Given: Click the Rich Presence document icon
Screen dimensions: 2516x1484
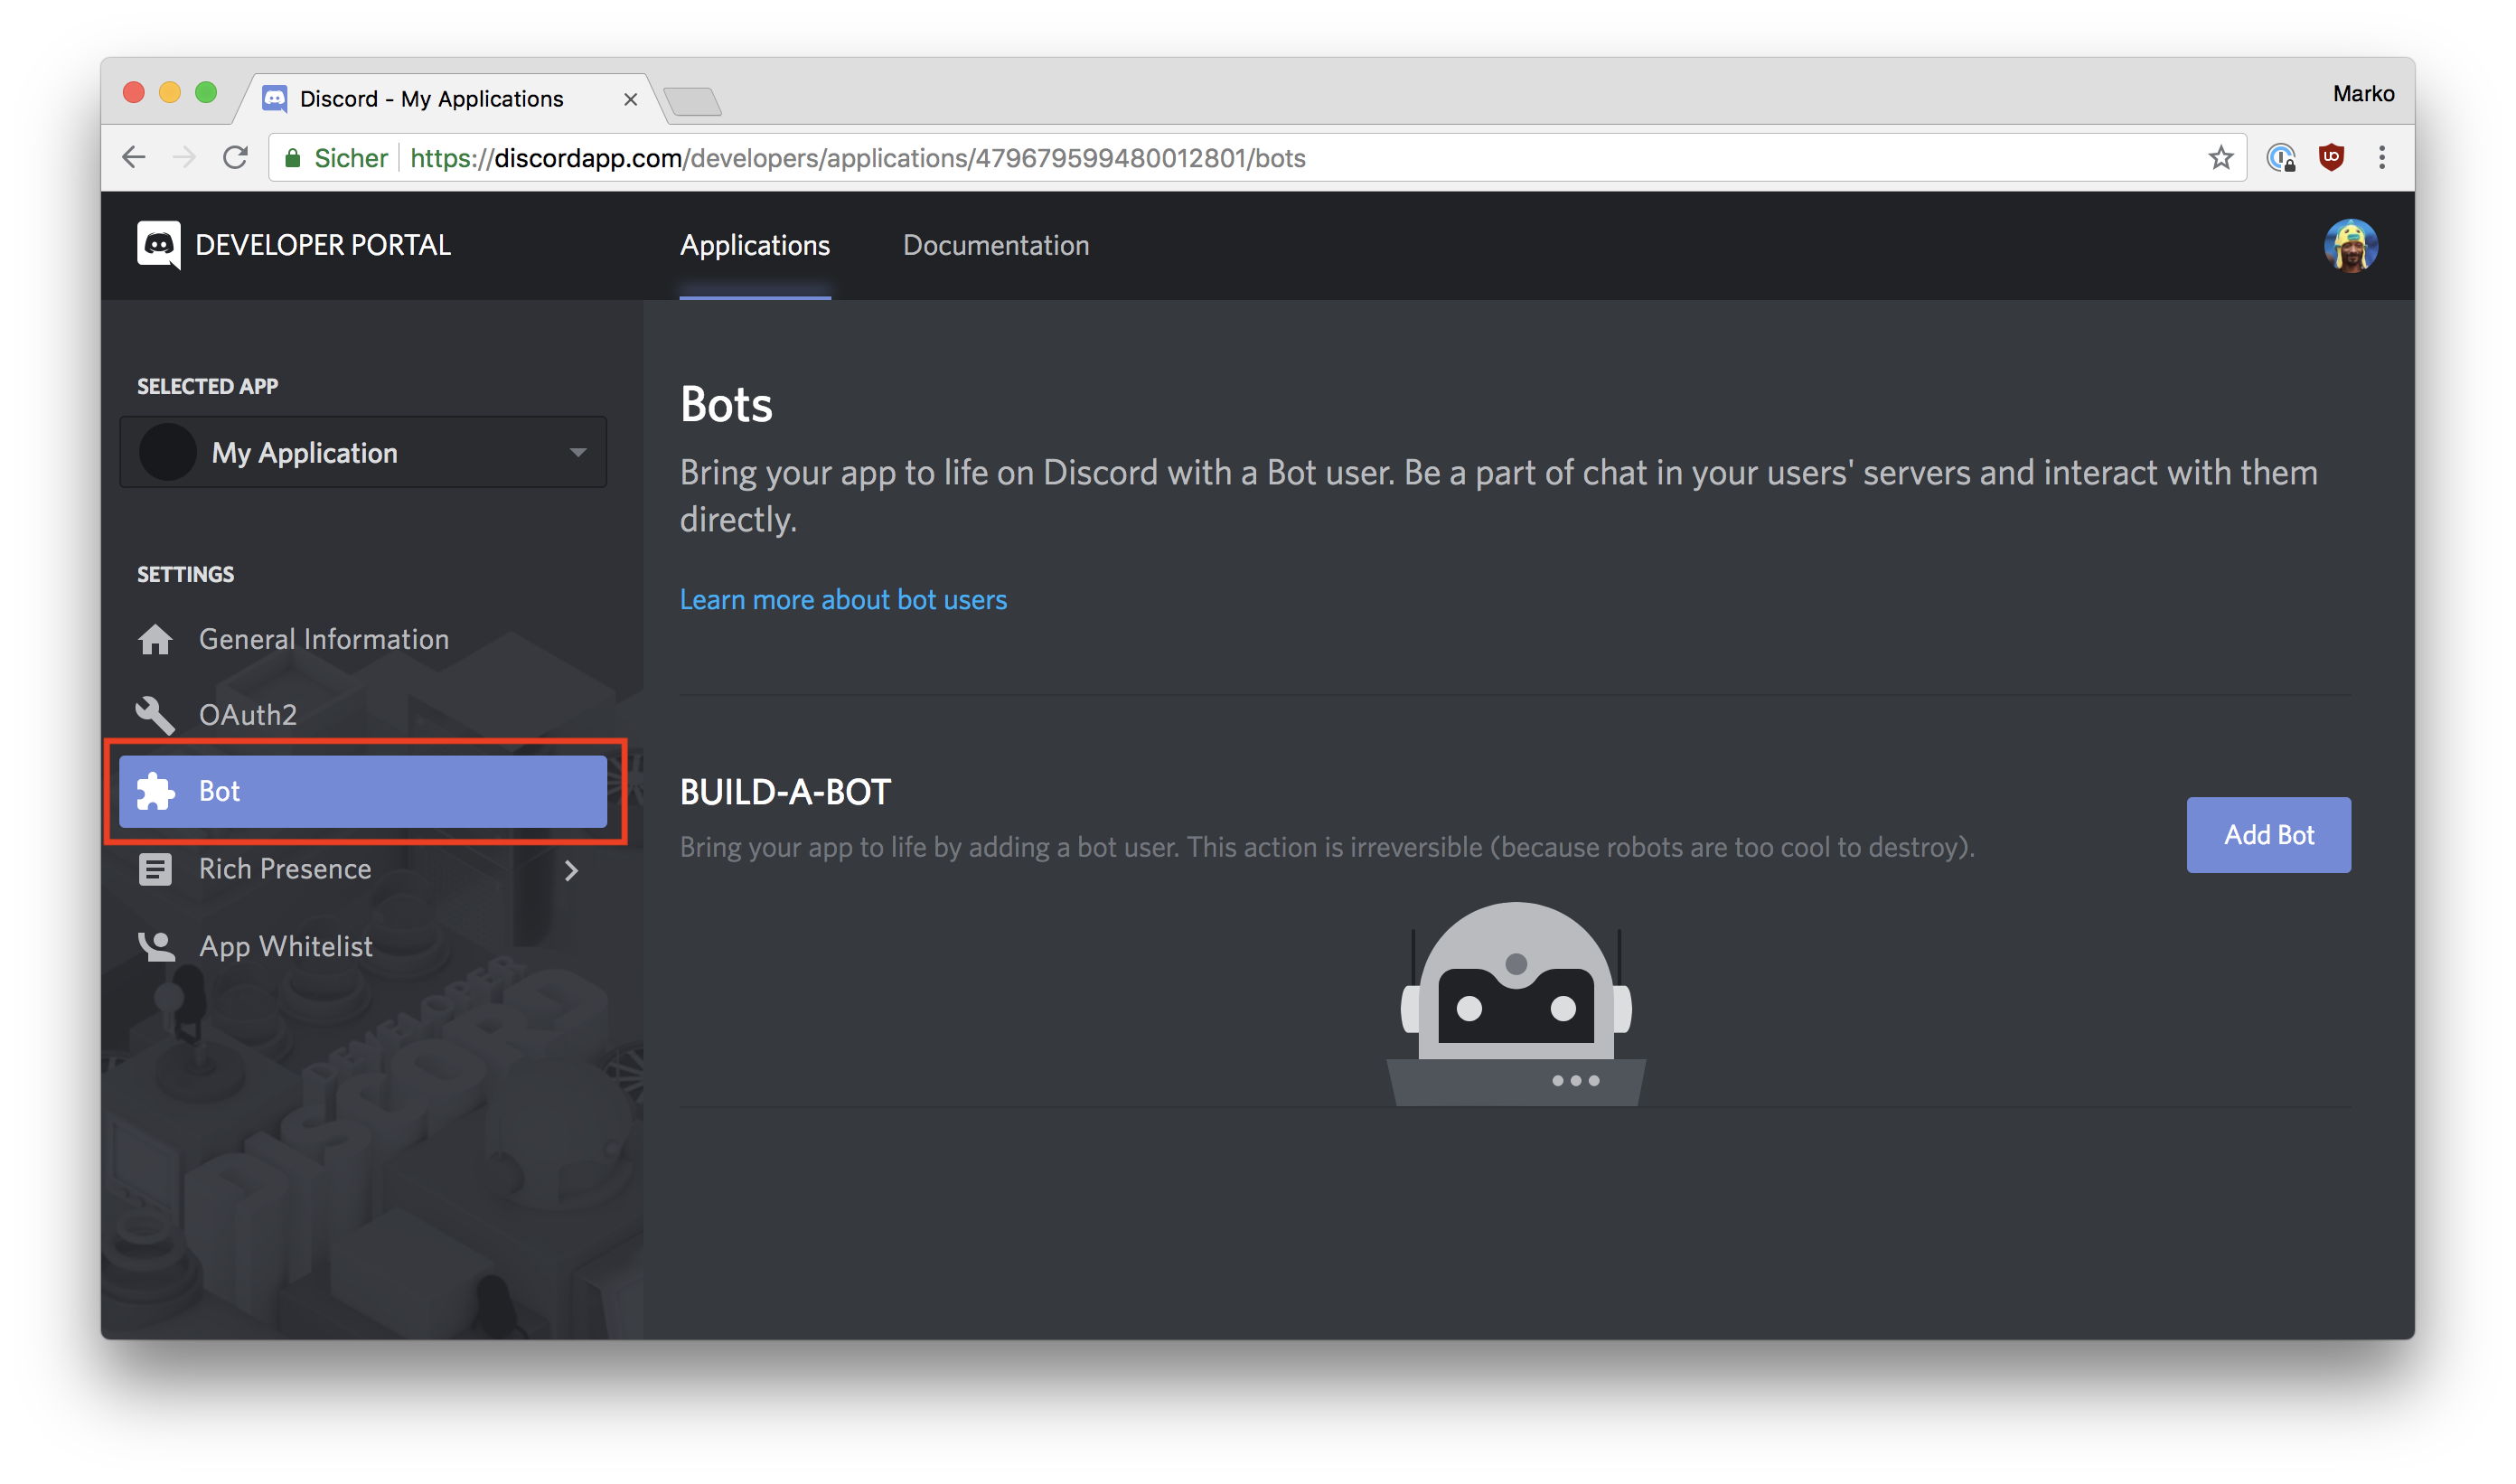Looking at the screenshot, I should pyautogui.click(x=155, y=869).
